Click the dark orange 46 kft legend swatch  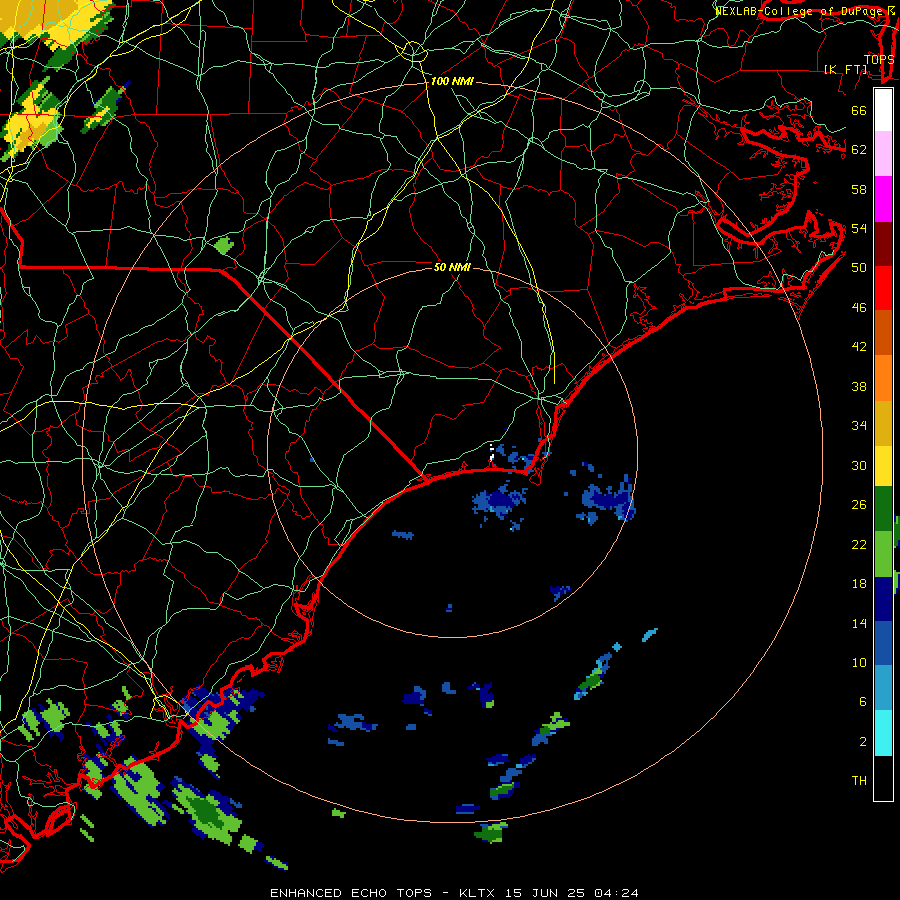883,333
